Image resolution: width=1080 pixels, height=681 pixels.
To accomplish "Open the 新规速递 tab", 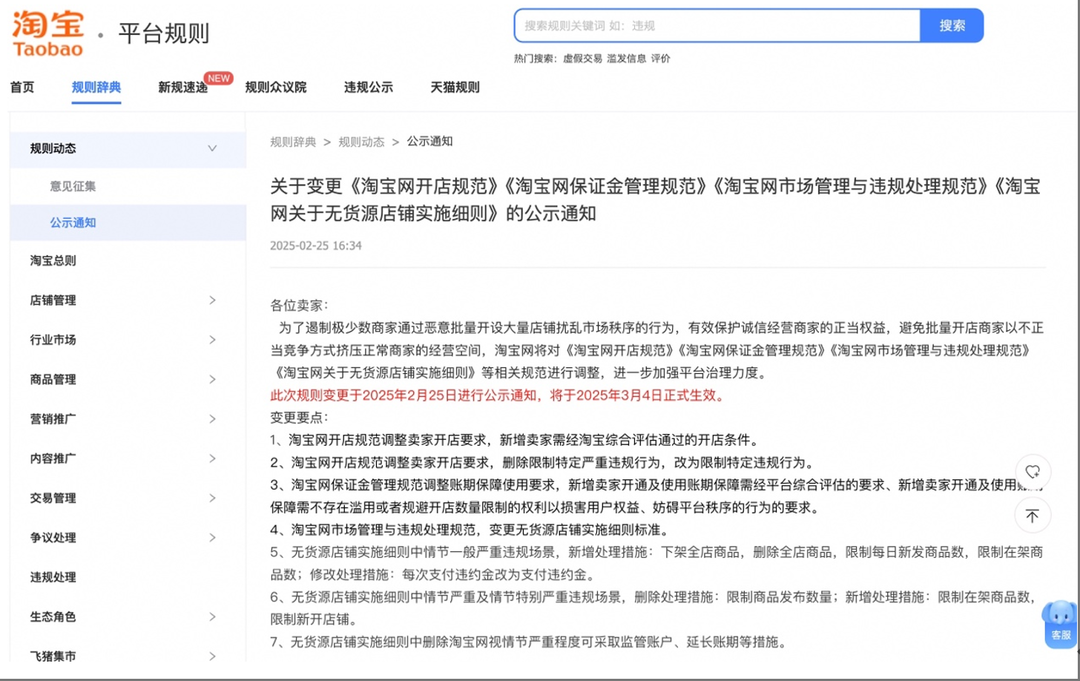I will [x=183, y=87].
